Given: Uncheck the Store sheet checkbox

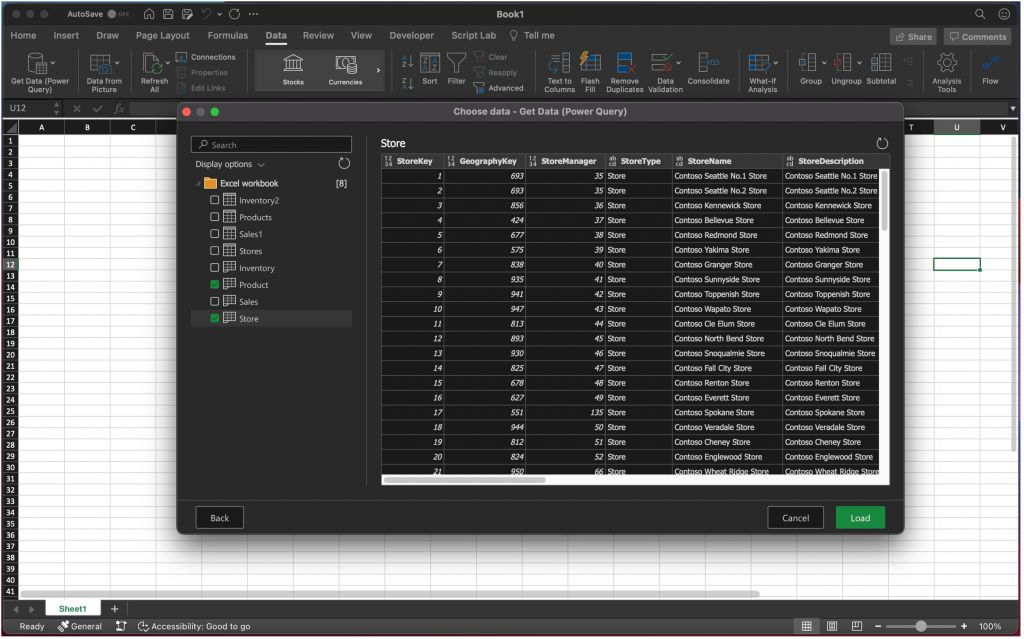Looking at the screenshot, I should click(215, 319).
